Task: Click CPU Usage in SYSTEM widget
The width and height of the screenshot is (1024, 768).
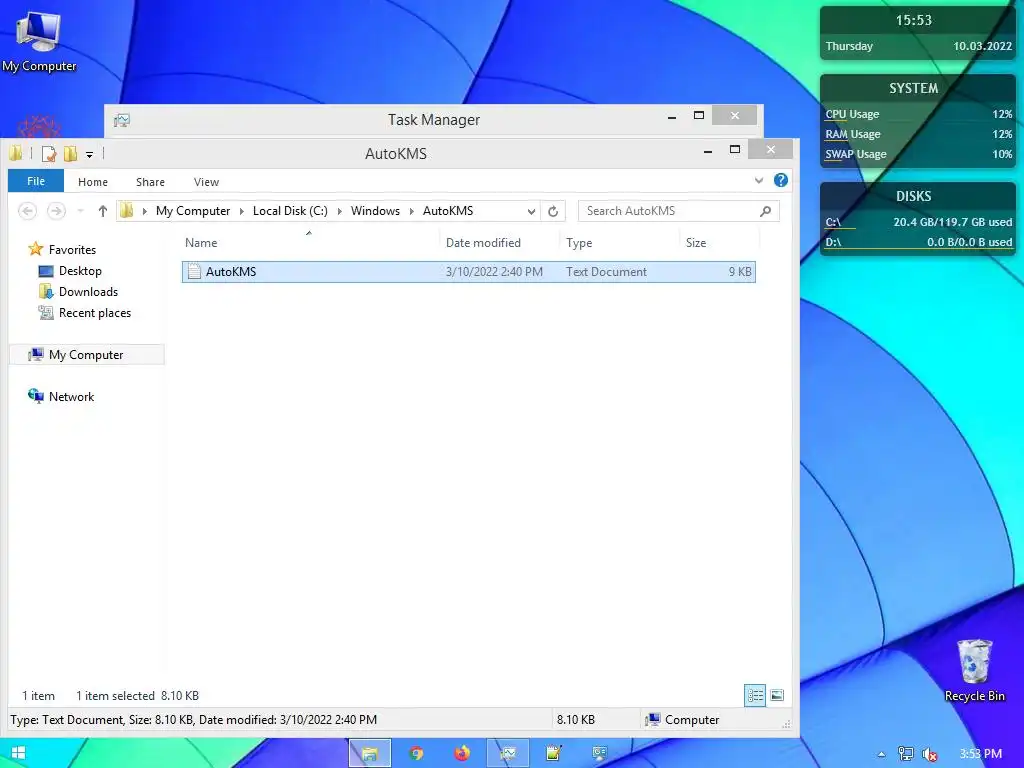Action: tap(852, 114)
